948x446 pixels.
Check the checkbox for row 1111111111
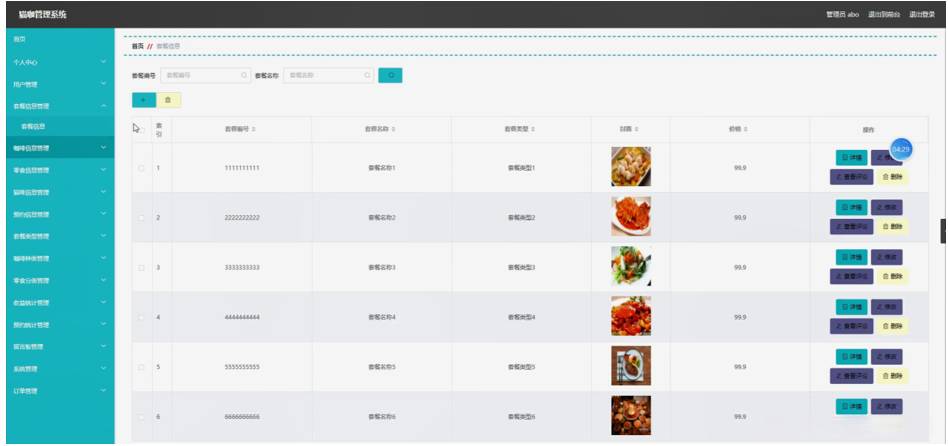click(141, 168)
